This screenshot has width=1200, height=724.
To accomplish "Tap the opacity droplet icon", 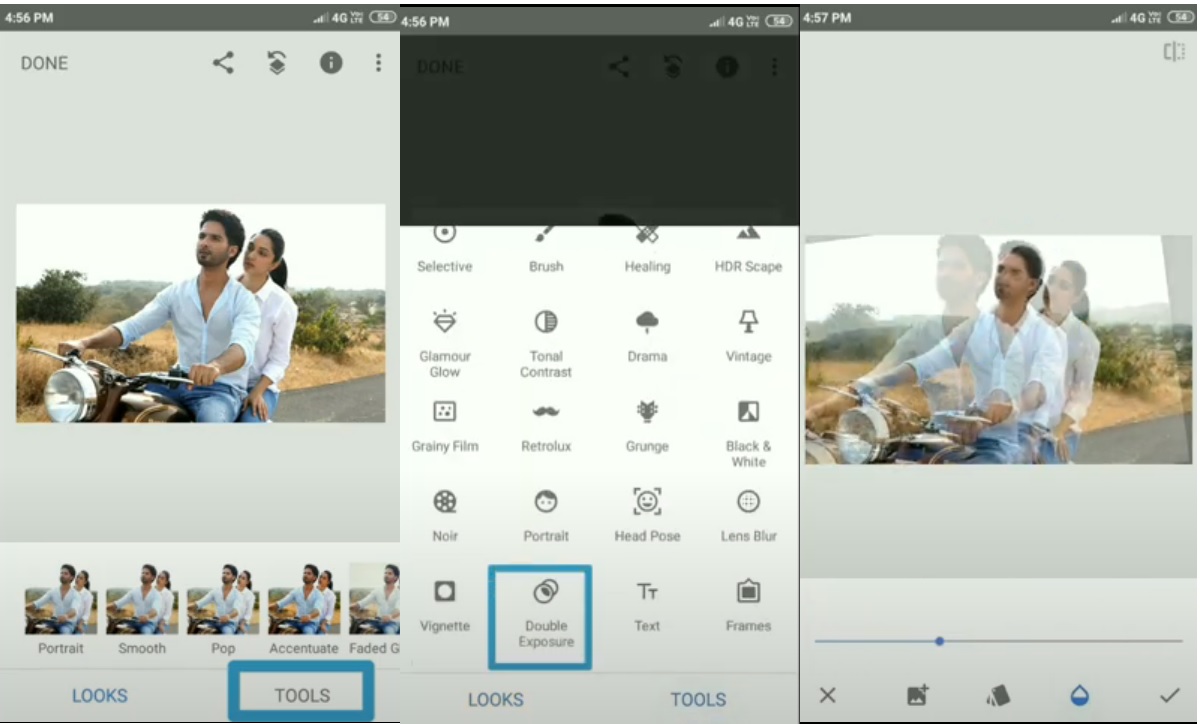I will tap(1080, 695).
